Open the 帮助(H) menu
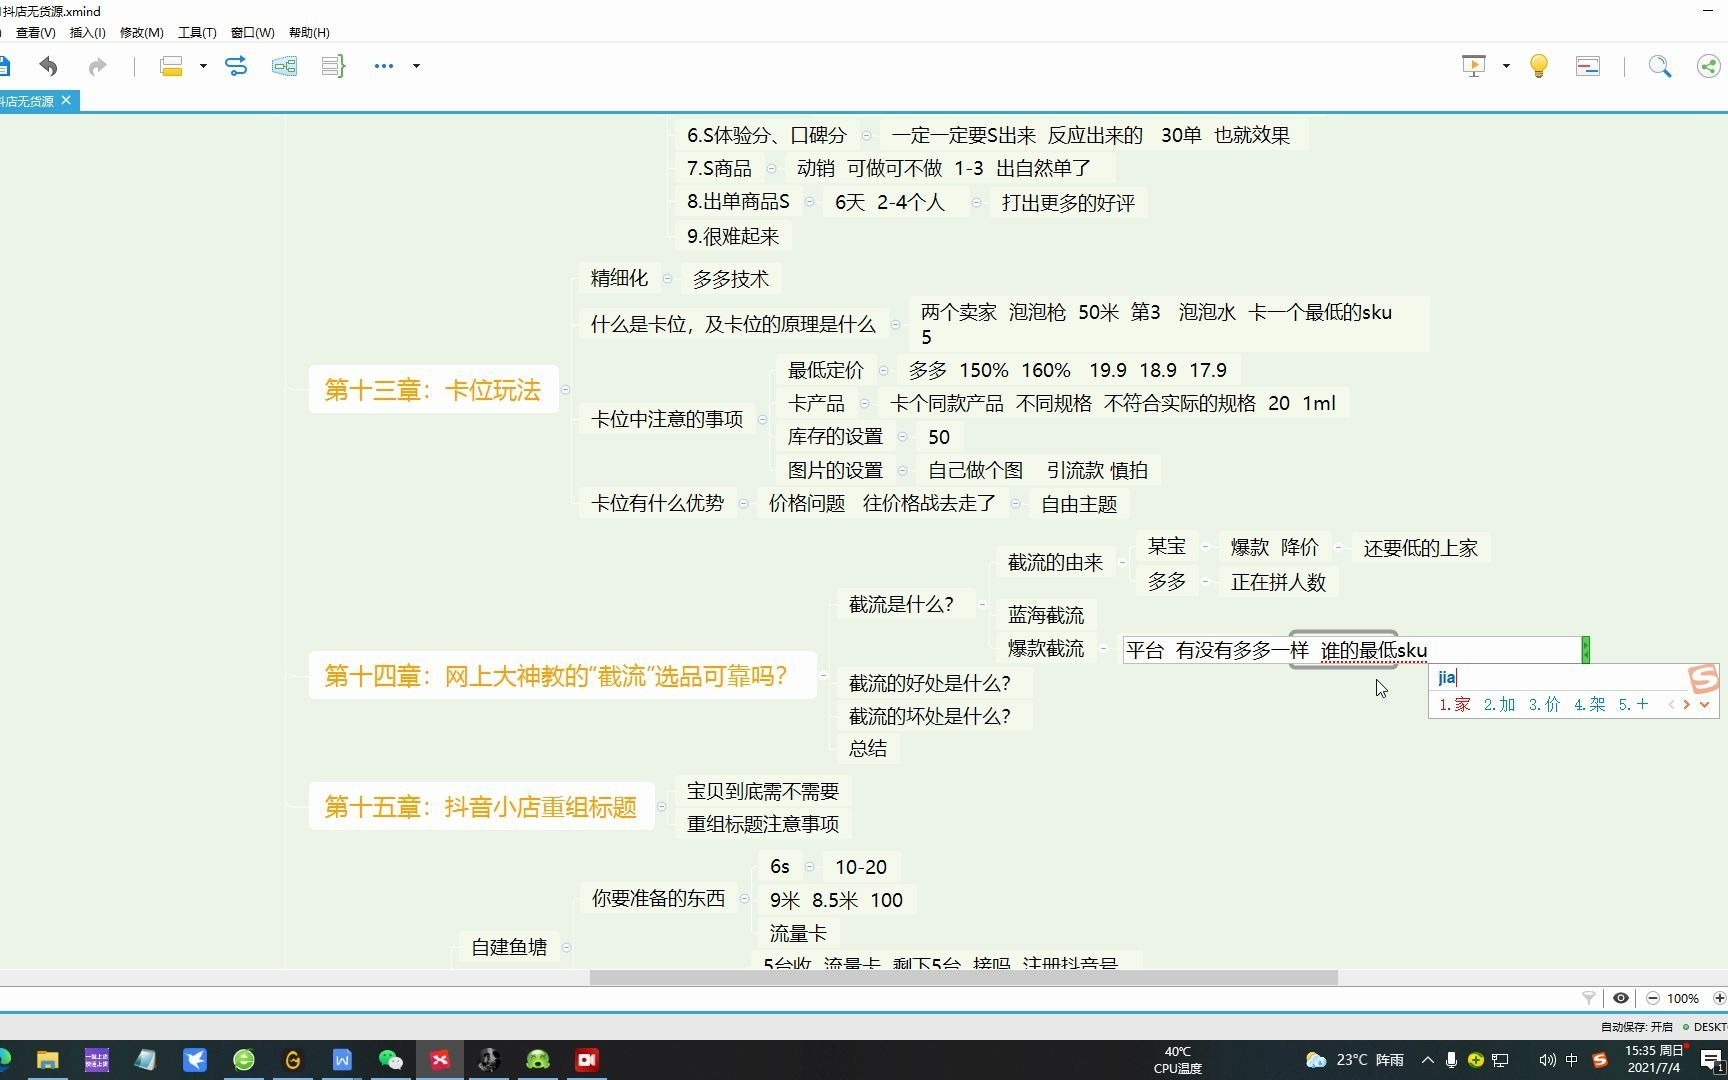This screenshot has width=1728, height=1080. [x=309, y=32]
